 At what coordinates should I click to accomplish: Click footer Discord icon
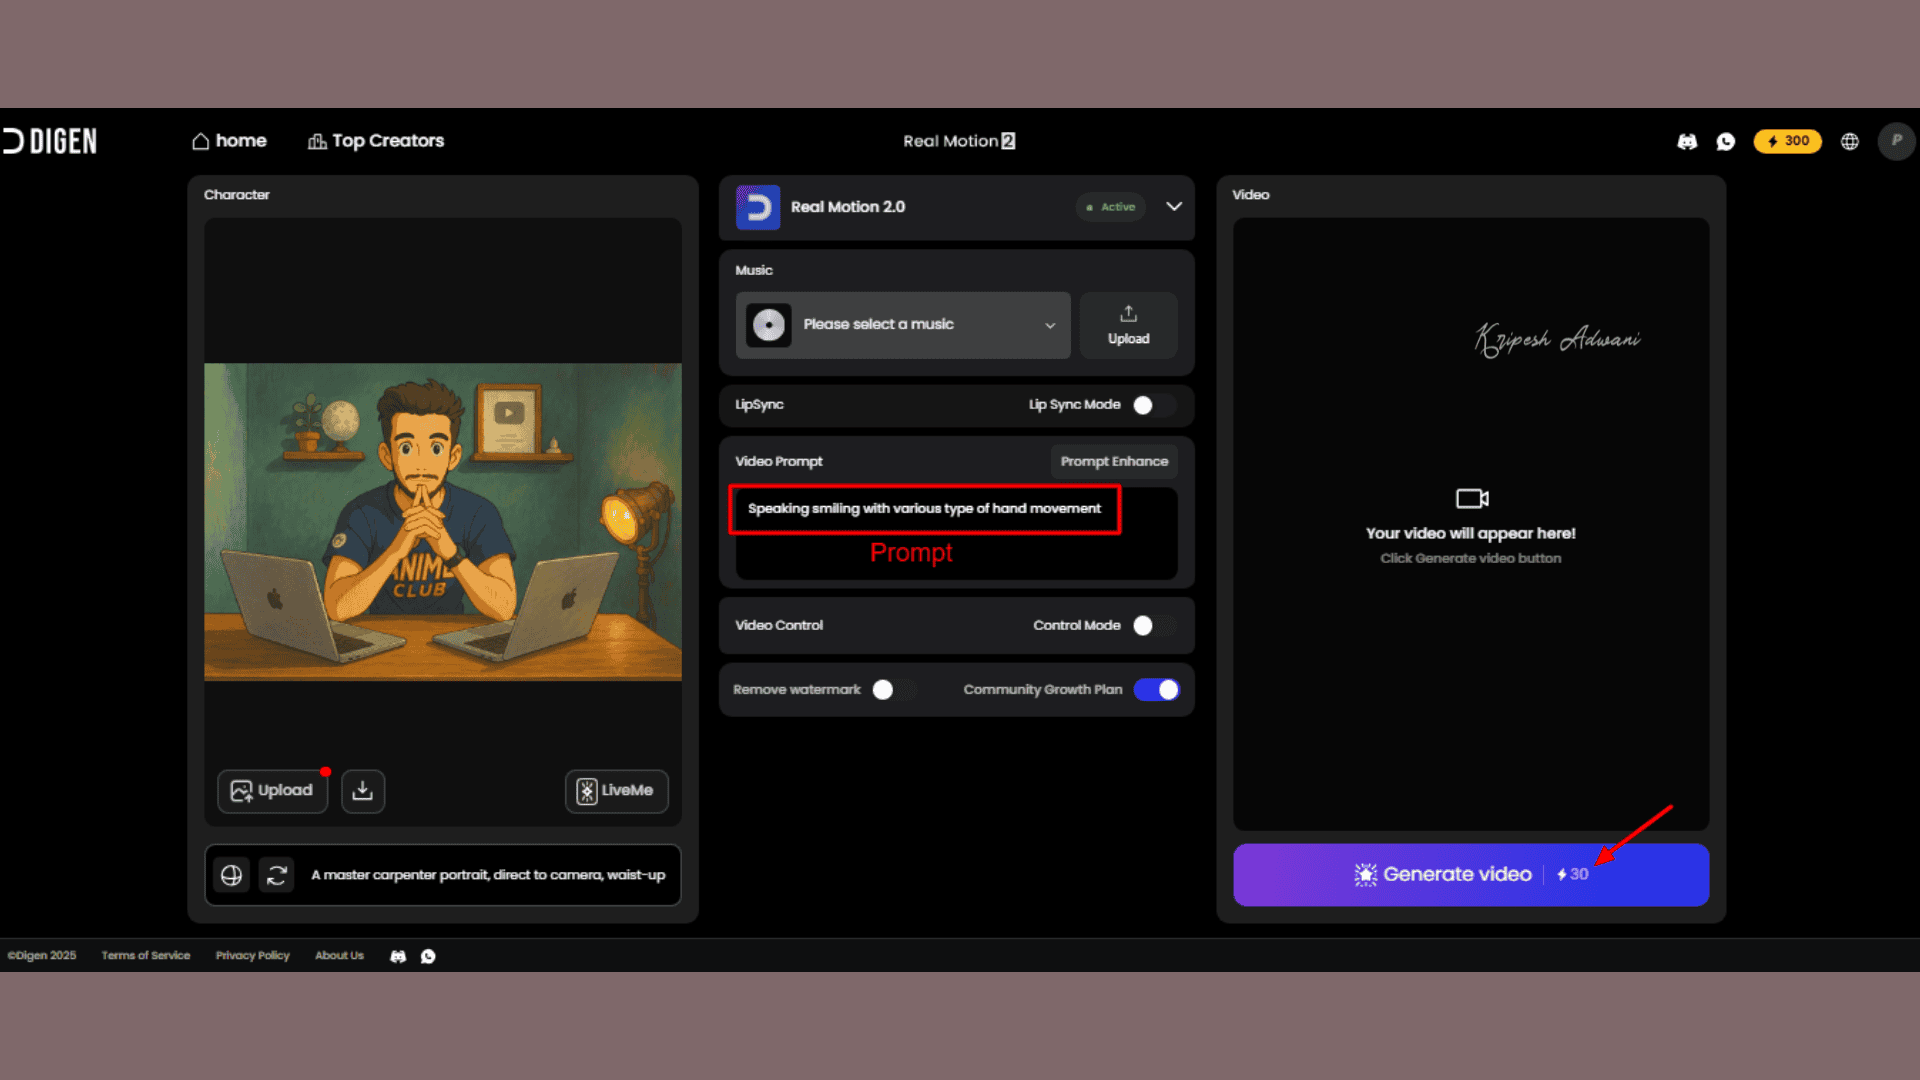[398, 956]
